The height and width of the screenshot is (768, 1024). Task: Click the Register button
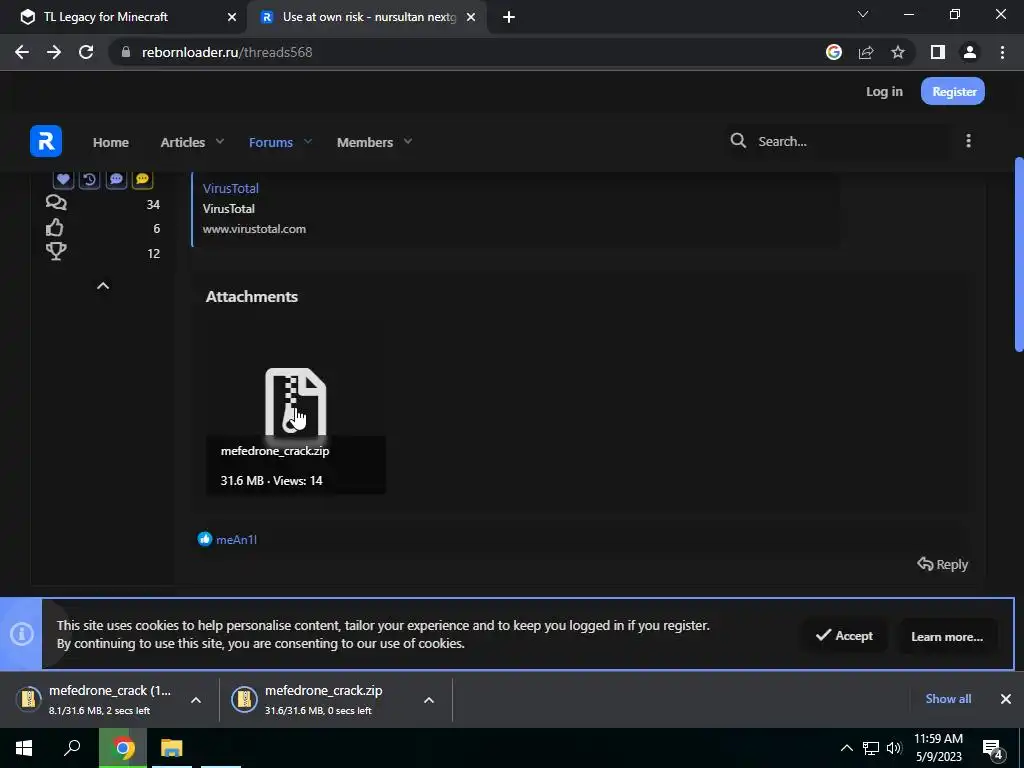pos(953,91)
